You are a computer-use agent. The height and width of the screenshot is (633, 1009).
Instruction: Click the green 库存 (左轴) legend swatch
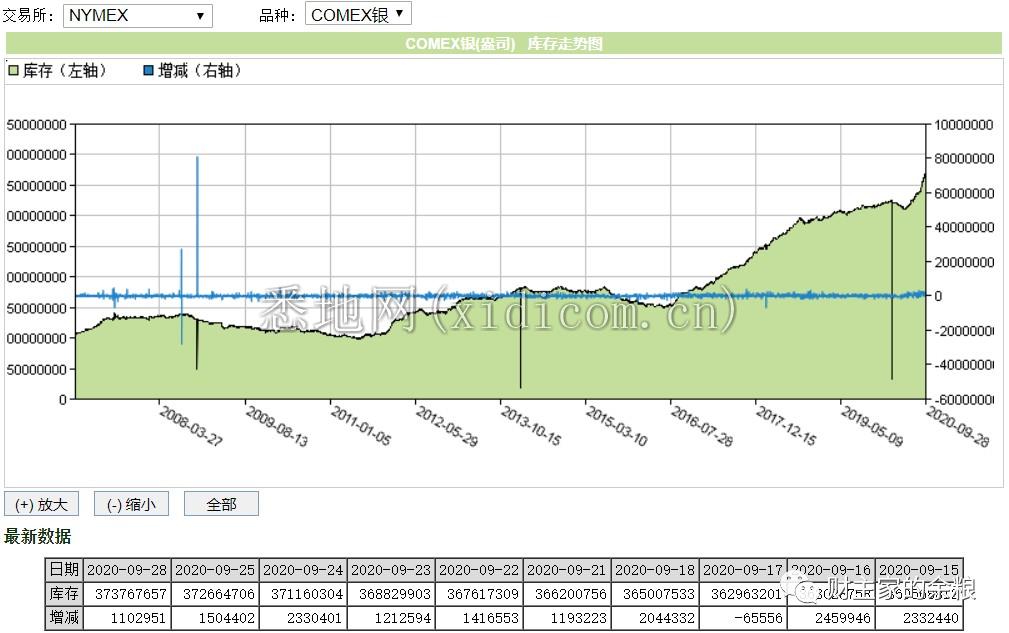(x=14, y=70)
